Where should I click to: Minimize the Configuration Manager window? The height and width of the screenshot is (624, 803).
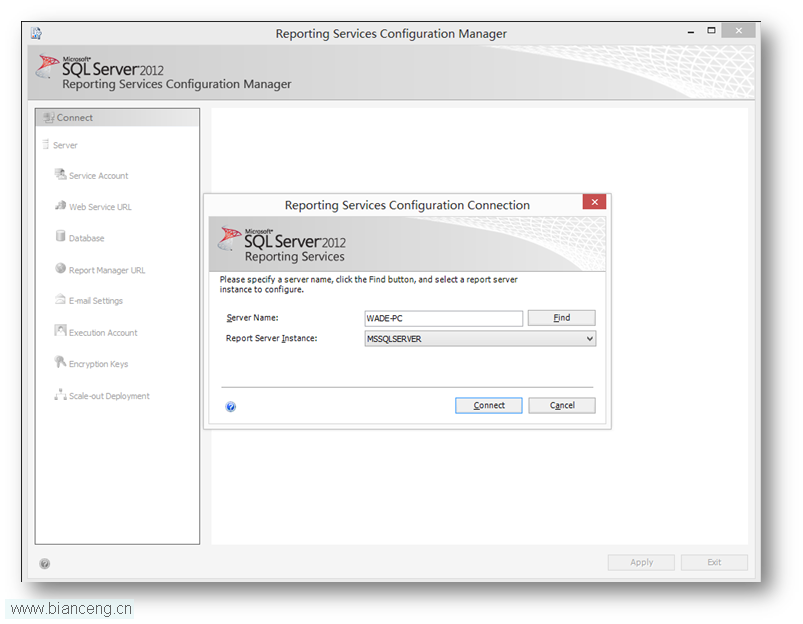(x=691, y=31)
